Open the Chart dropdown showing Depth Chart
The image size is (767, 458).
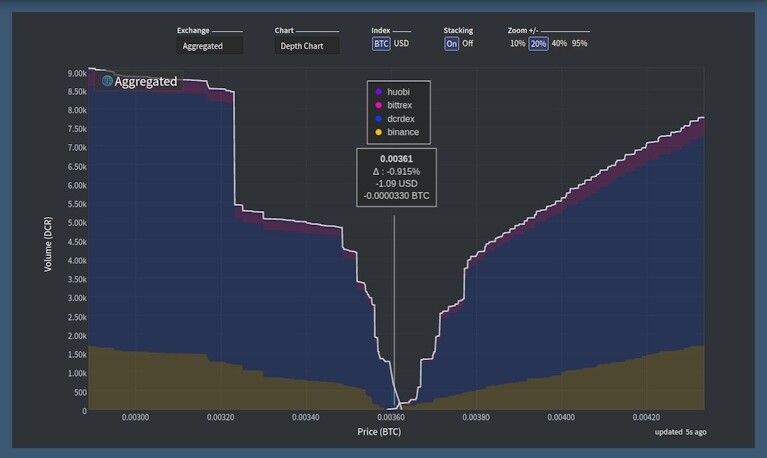pyautogui.click(x=307, y=46)
